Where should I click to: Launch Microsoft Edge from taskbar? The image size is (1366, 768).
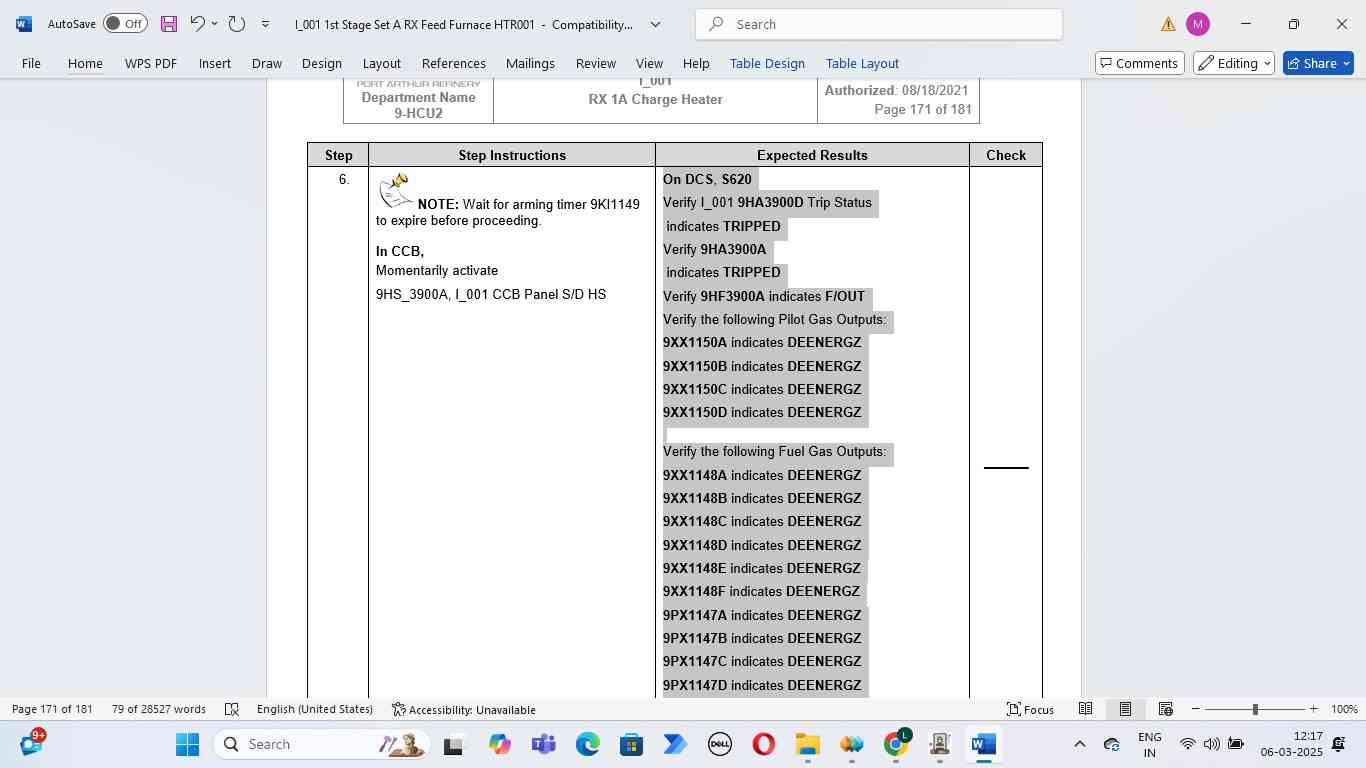(587, 744)
